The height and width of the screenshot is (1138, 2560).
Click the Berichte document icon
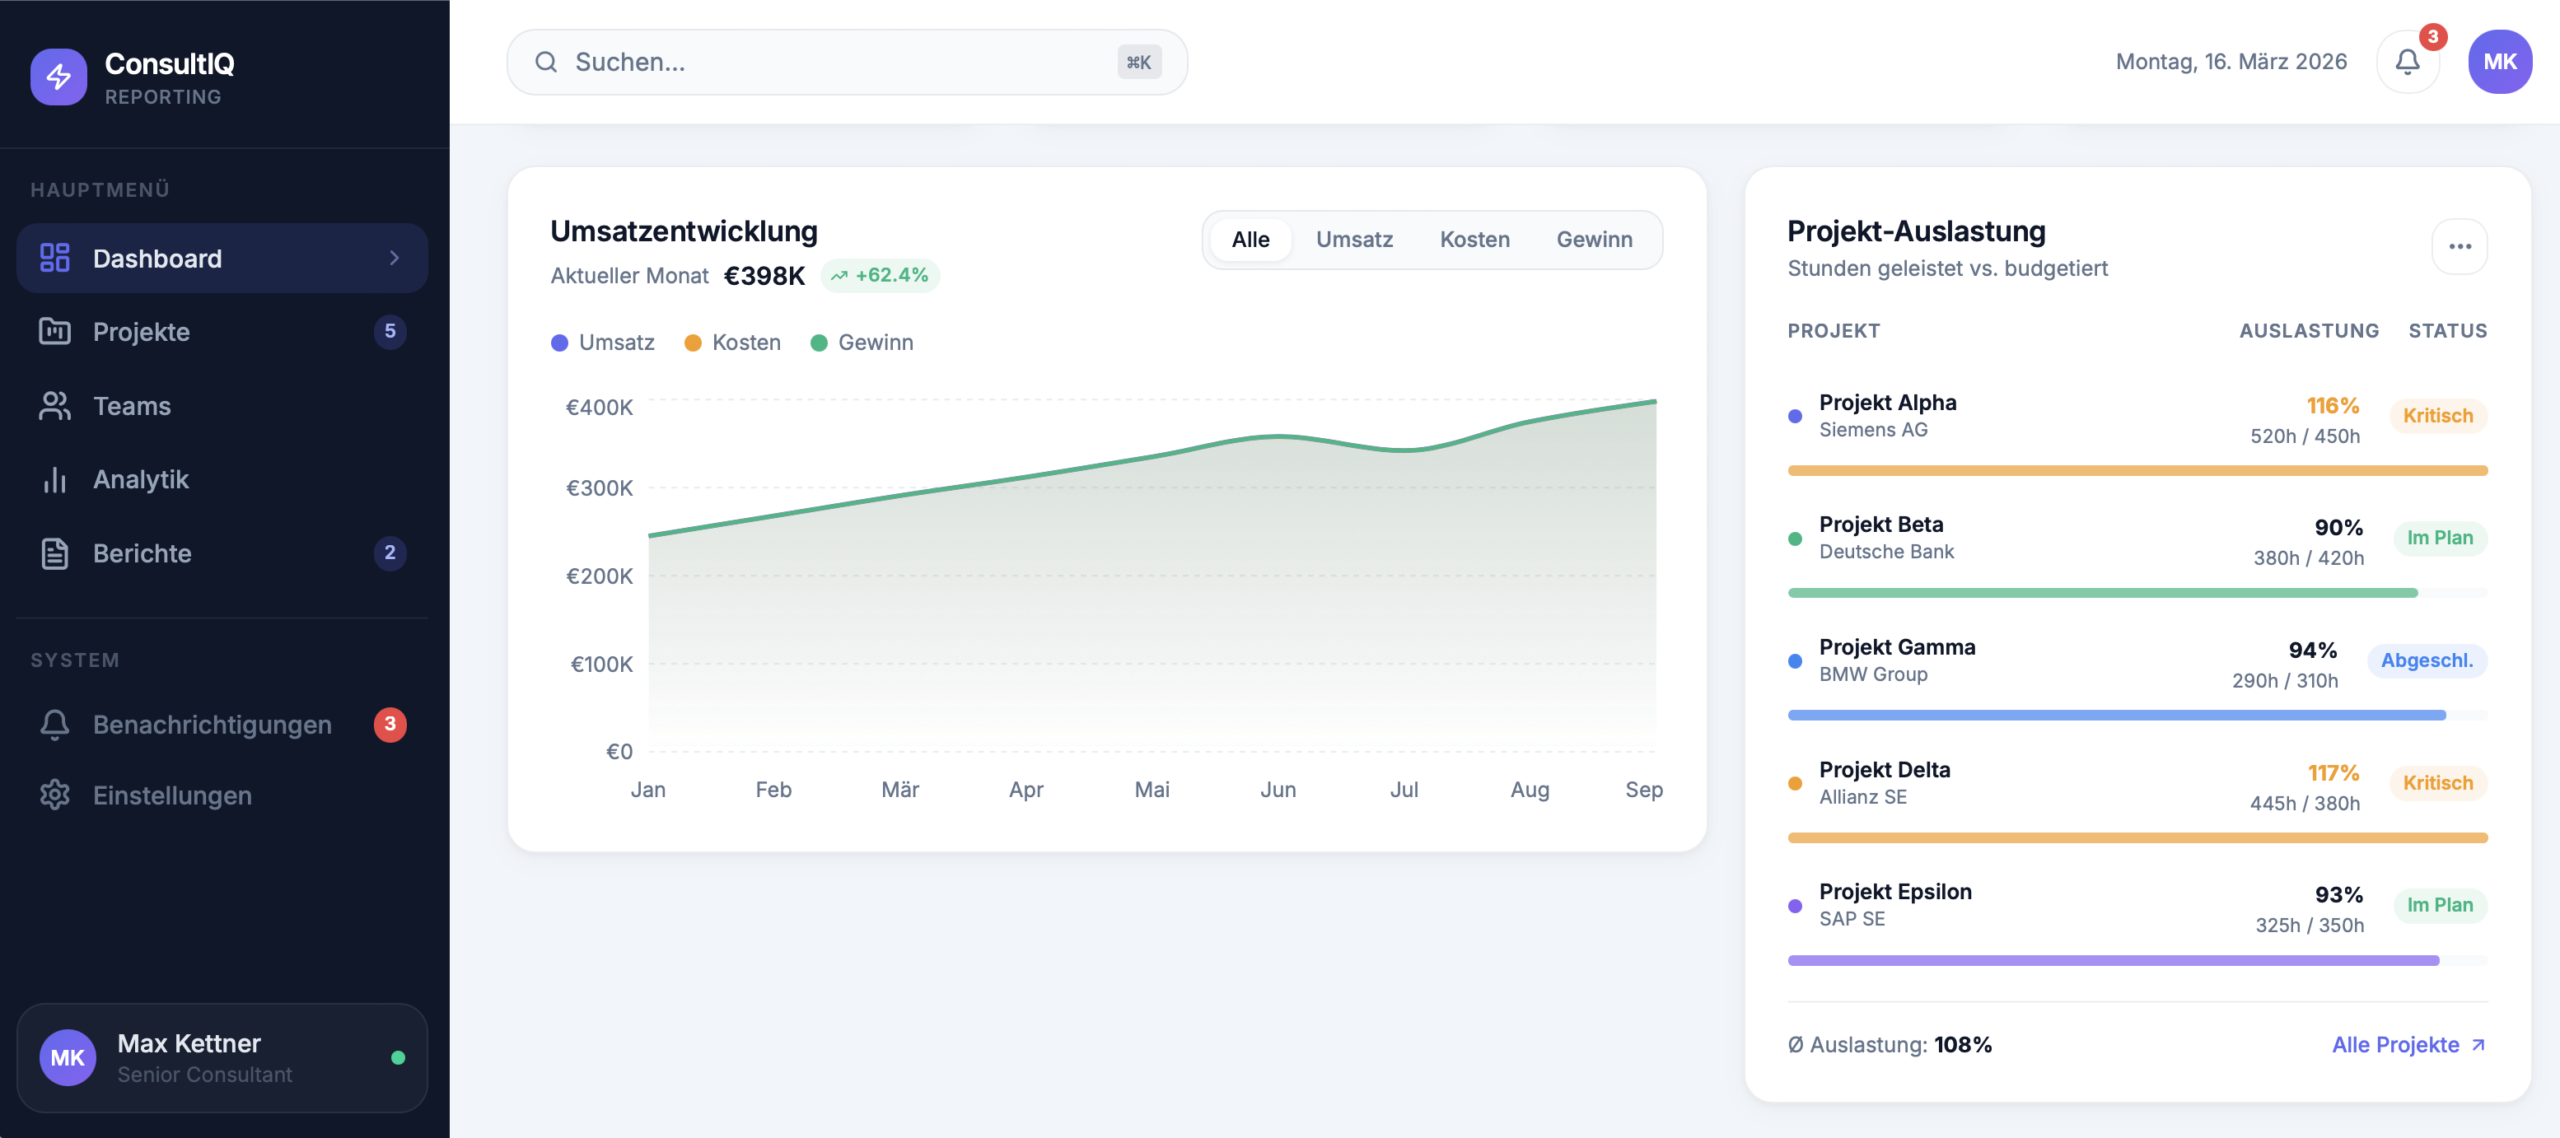point(54,553)
